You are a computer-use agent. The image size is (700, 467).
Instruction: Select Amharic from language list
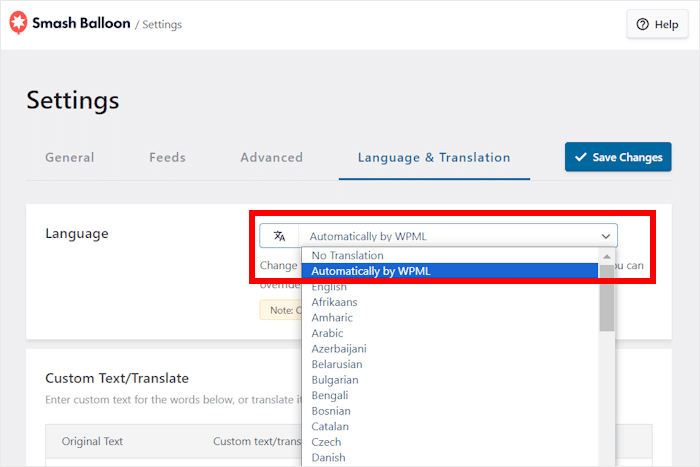tap(450, 318)
